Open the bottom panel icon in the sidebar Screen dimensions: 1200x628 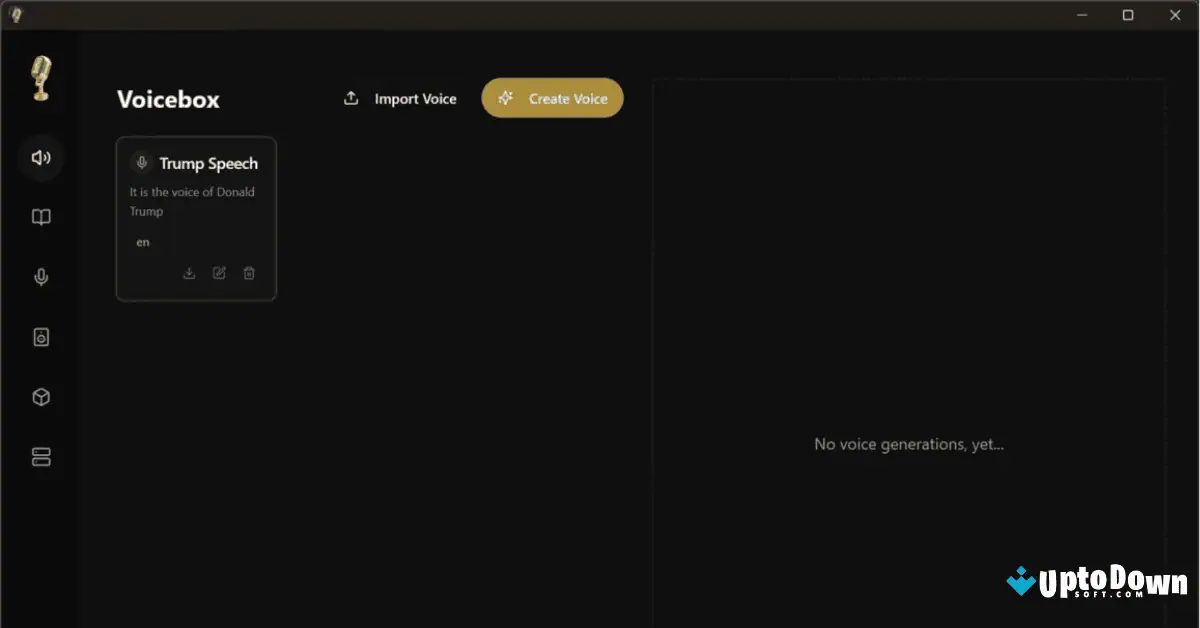coord(40,457)
